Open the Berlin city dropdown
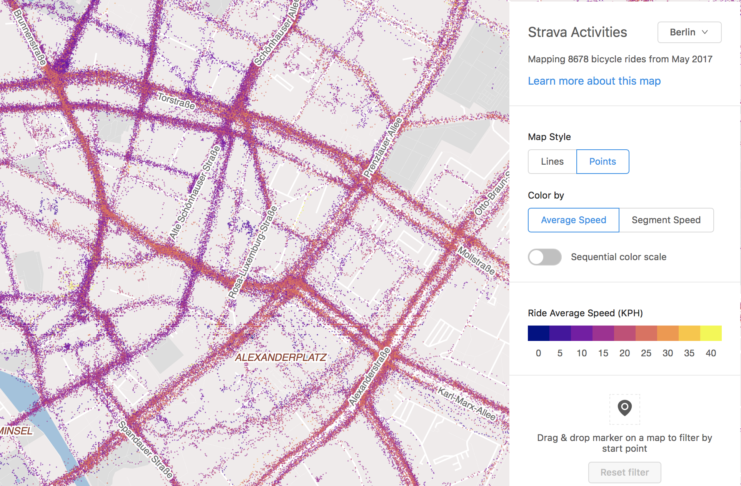Image resolution: width=741 pixels, height=486 pixels. (689, 33)
